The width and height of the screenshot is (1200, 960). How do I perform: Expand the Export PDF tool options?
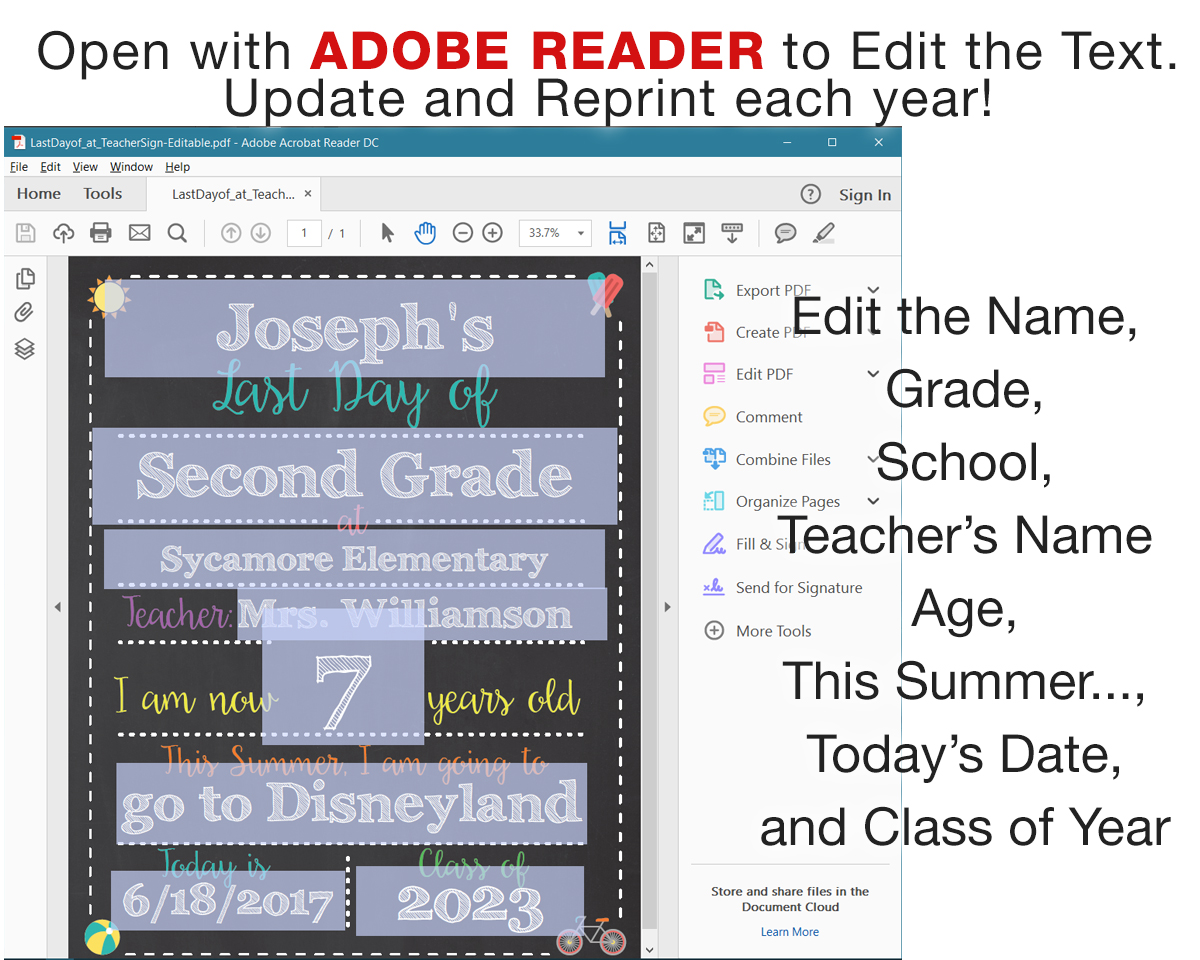coord(873,290)
